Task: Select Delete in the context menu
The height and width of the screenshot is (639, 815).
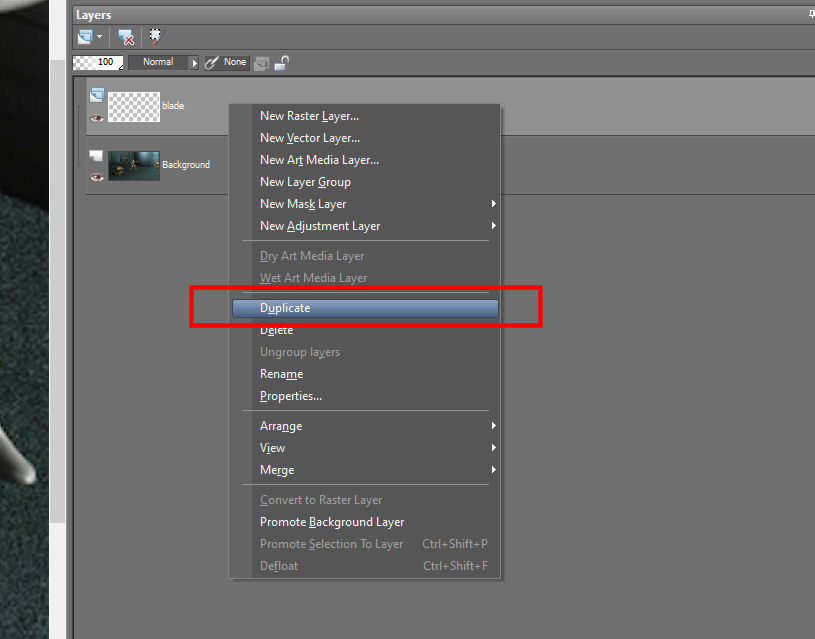Action: [365, 330]
